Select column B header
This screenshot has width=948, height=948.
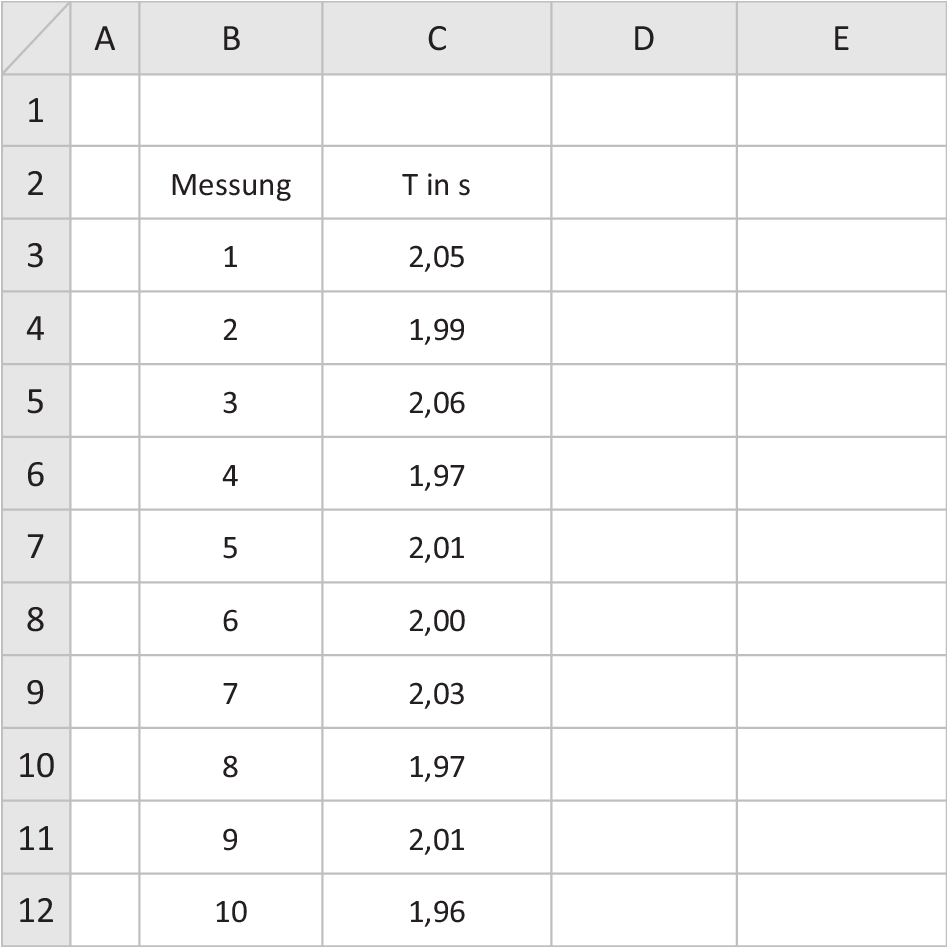tap(231, 38)
